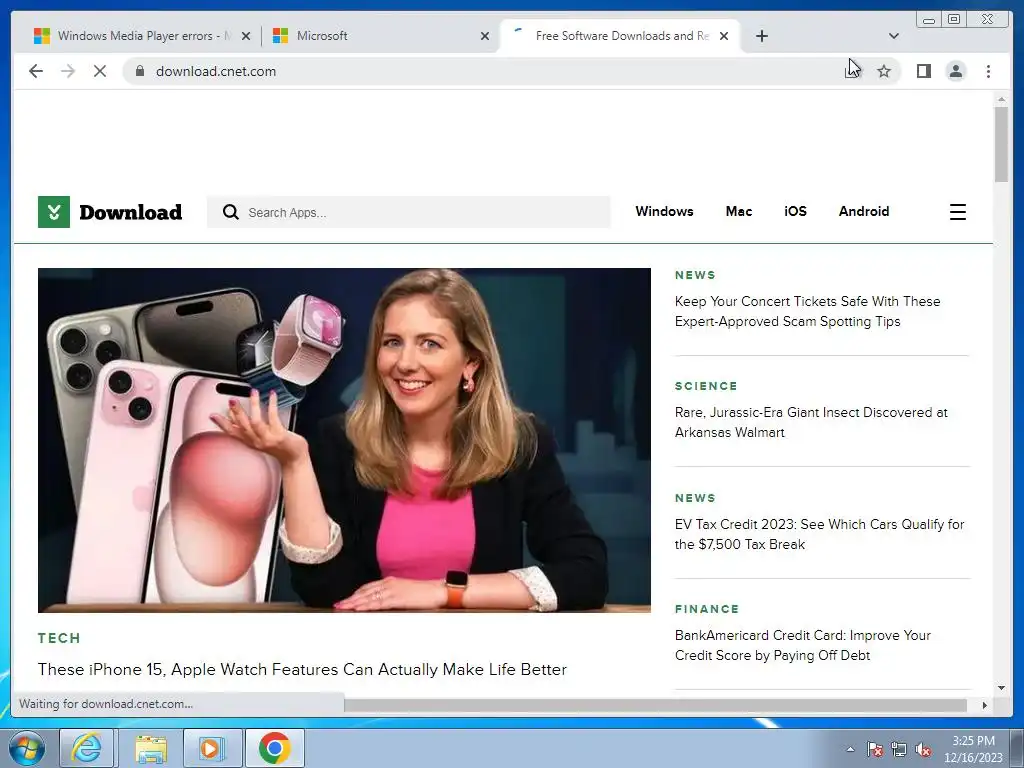This screenshot has width=1024, height=768.
Task: Open the Chrome profile avatar menu
Action: tap(955, 71)
